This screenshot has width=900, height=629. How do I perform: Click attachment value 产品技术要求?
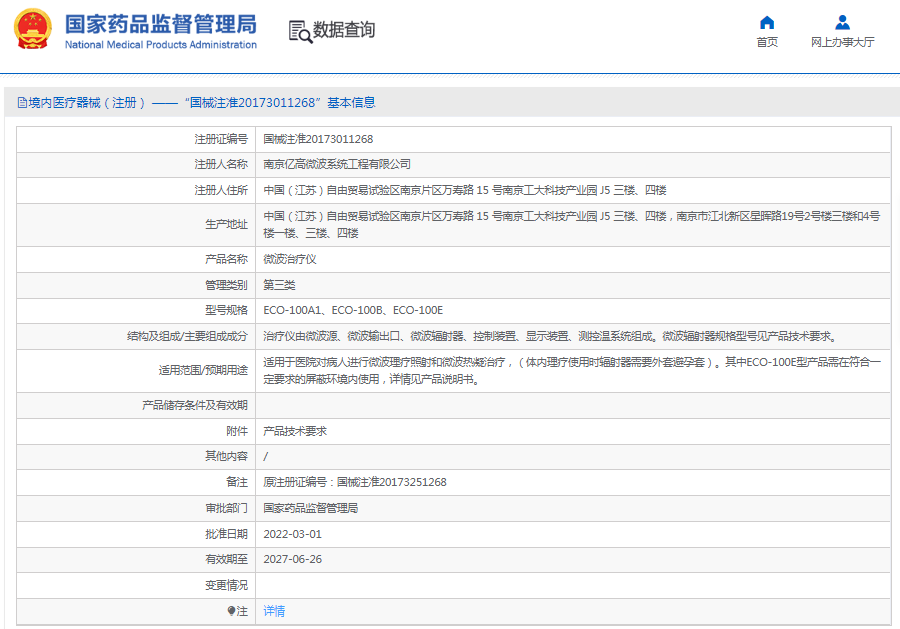pos(294,431)
